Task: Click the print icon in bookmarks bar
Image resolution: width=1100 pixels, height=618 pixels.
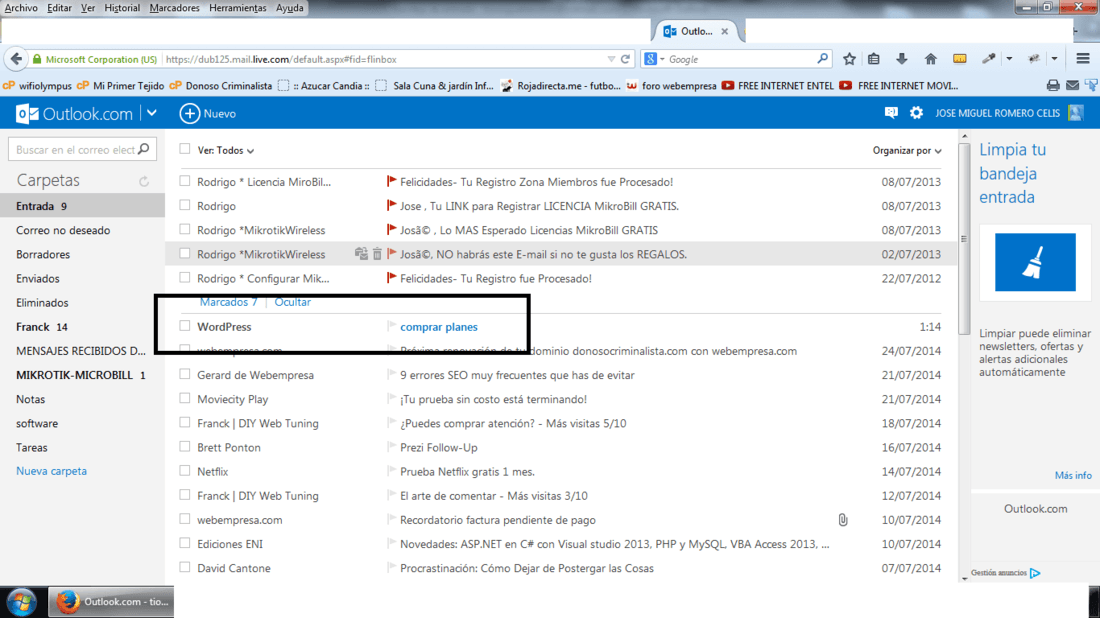Action: (1053, 86)
